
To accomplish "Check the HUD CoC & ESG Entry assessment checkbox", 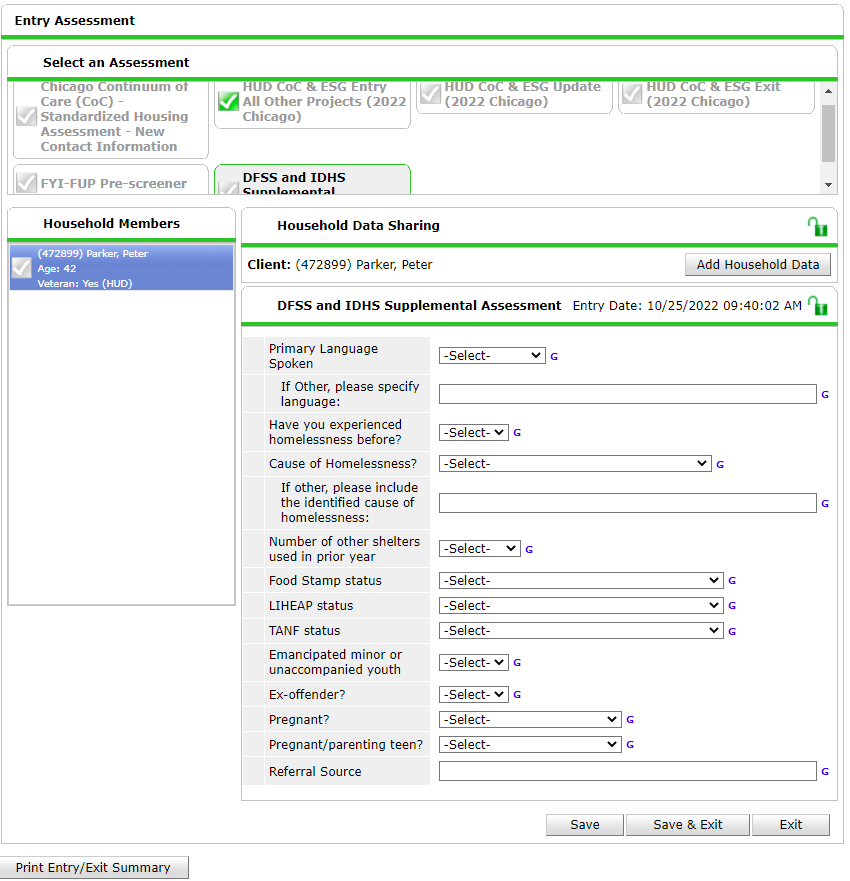I will click(228, 101).
